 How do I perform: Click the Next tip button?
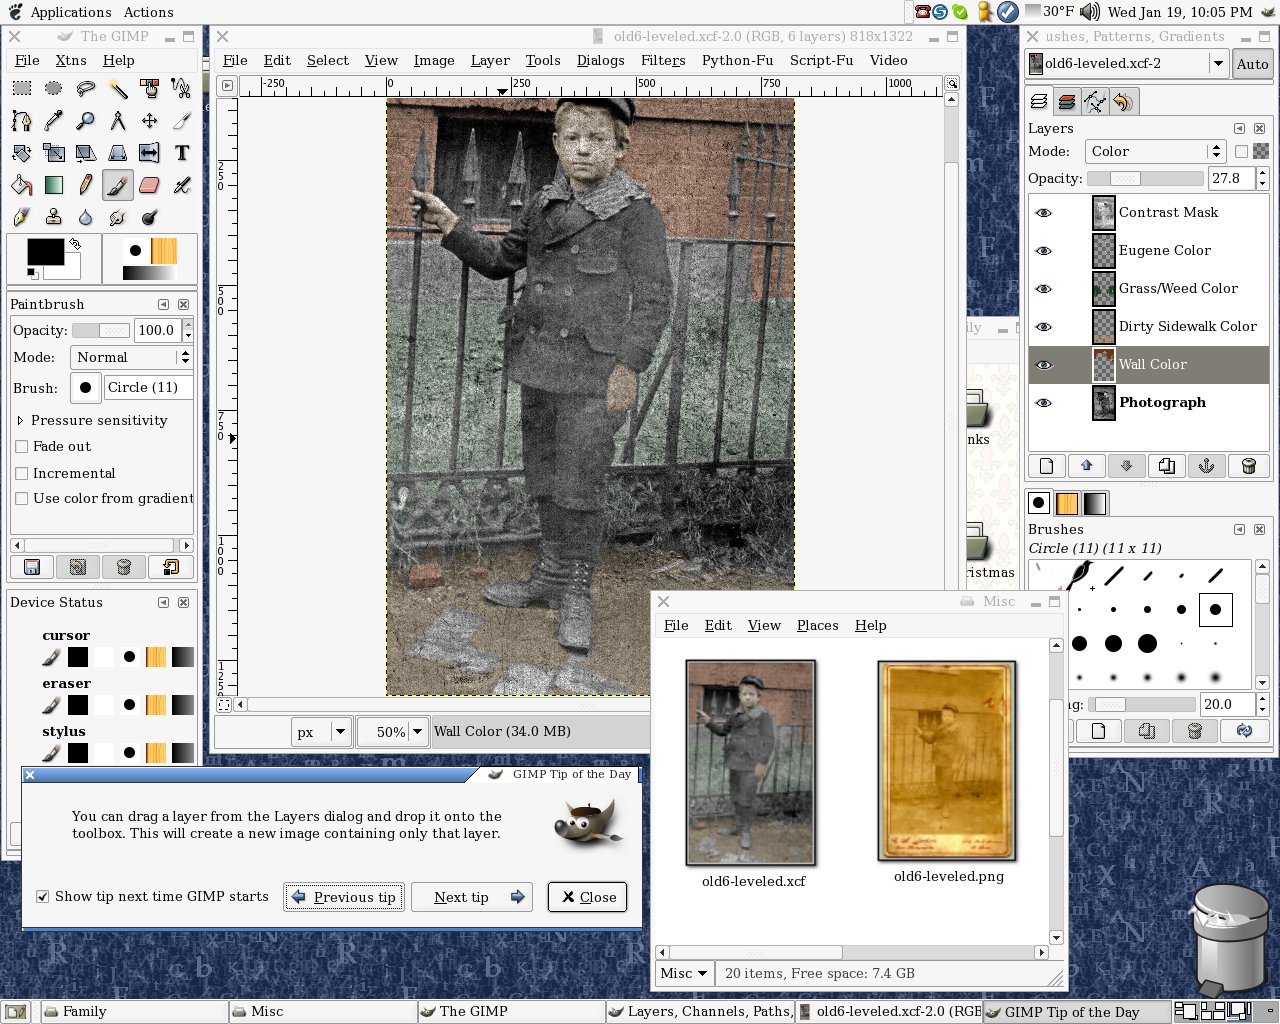point(471,897)
